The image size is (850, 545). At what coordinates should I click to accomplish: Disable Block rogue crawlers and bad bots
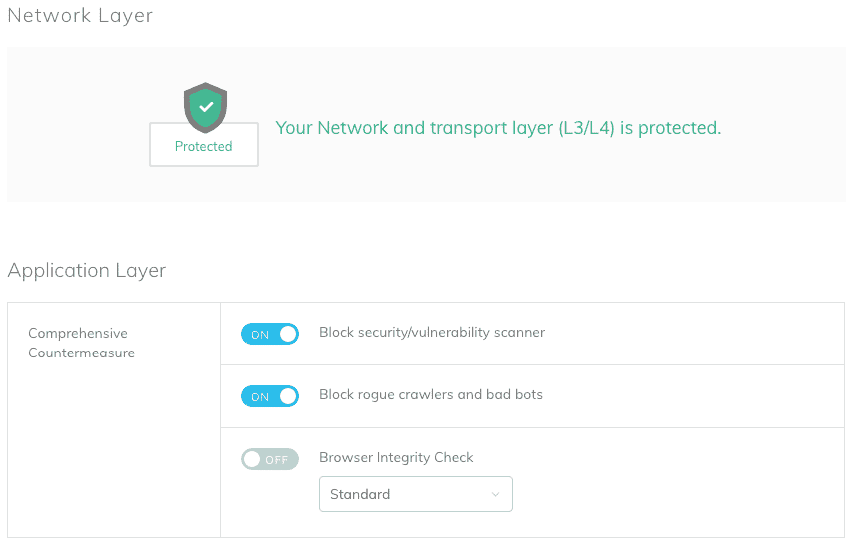[270, 396]
